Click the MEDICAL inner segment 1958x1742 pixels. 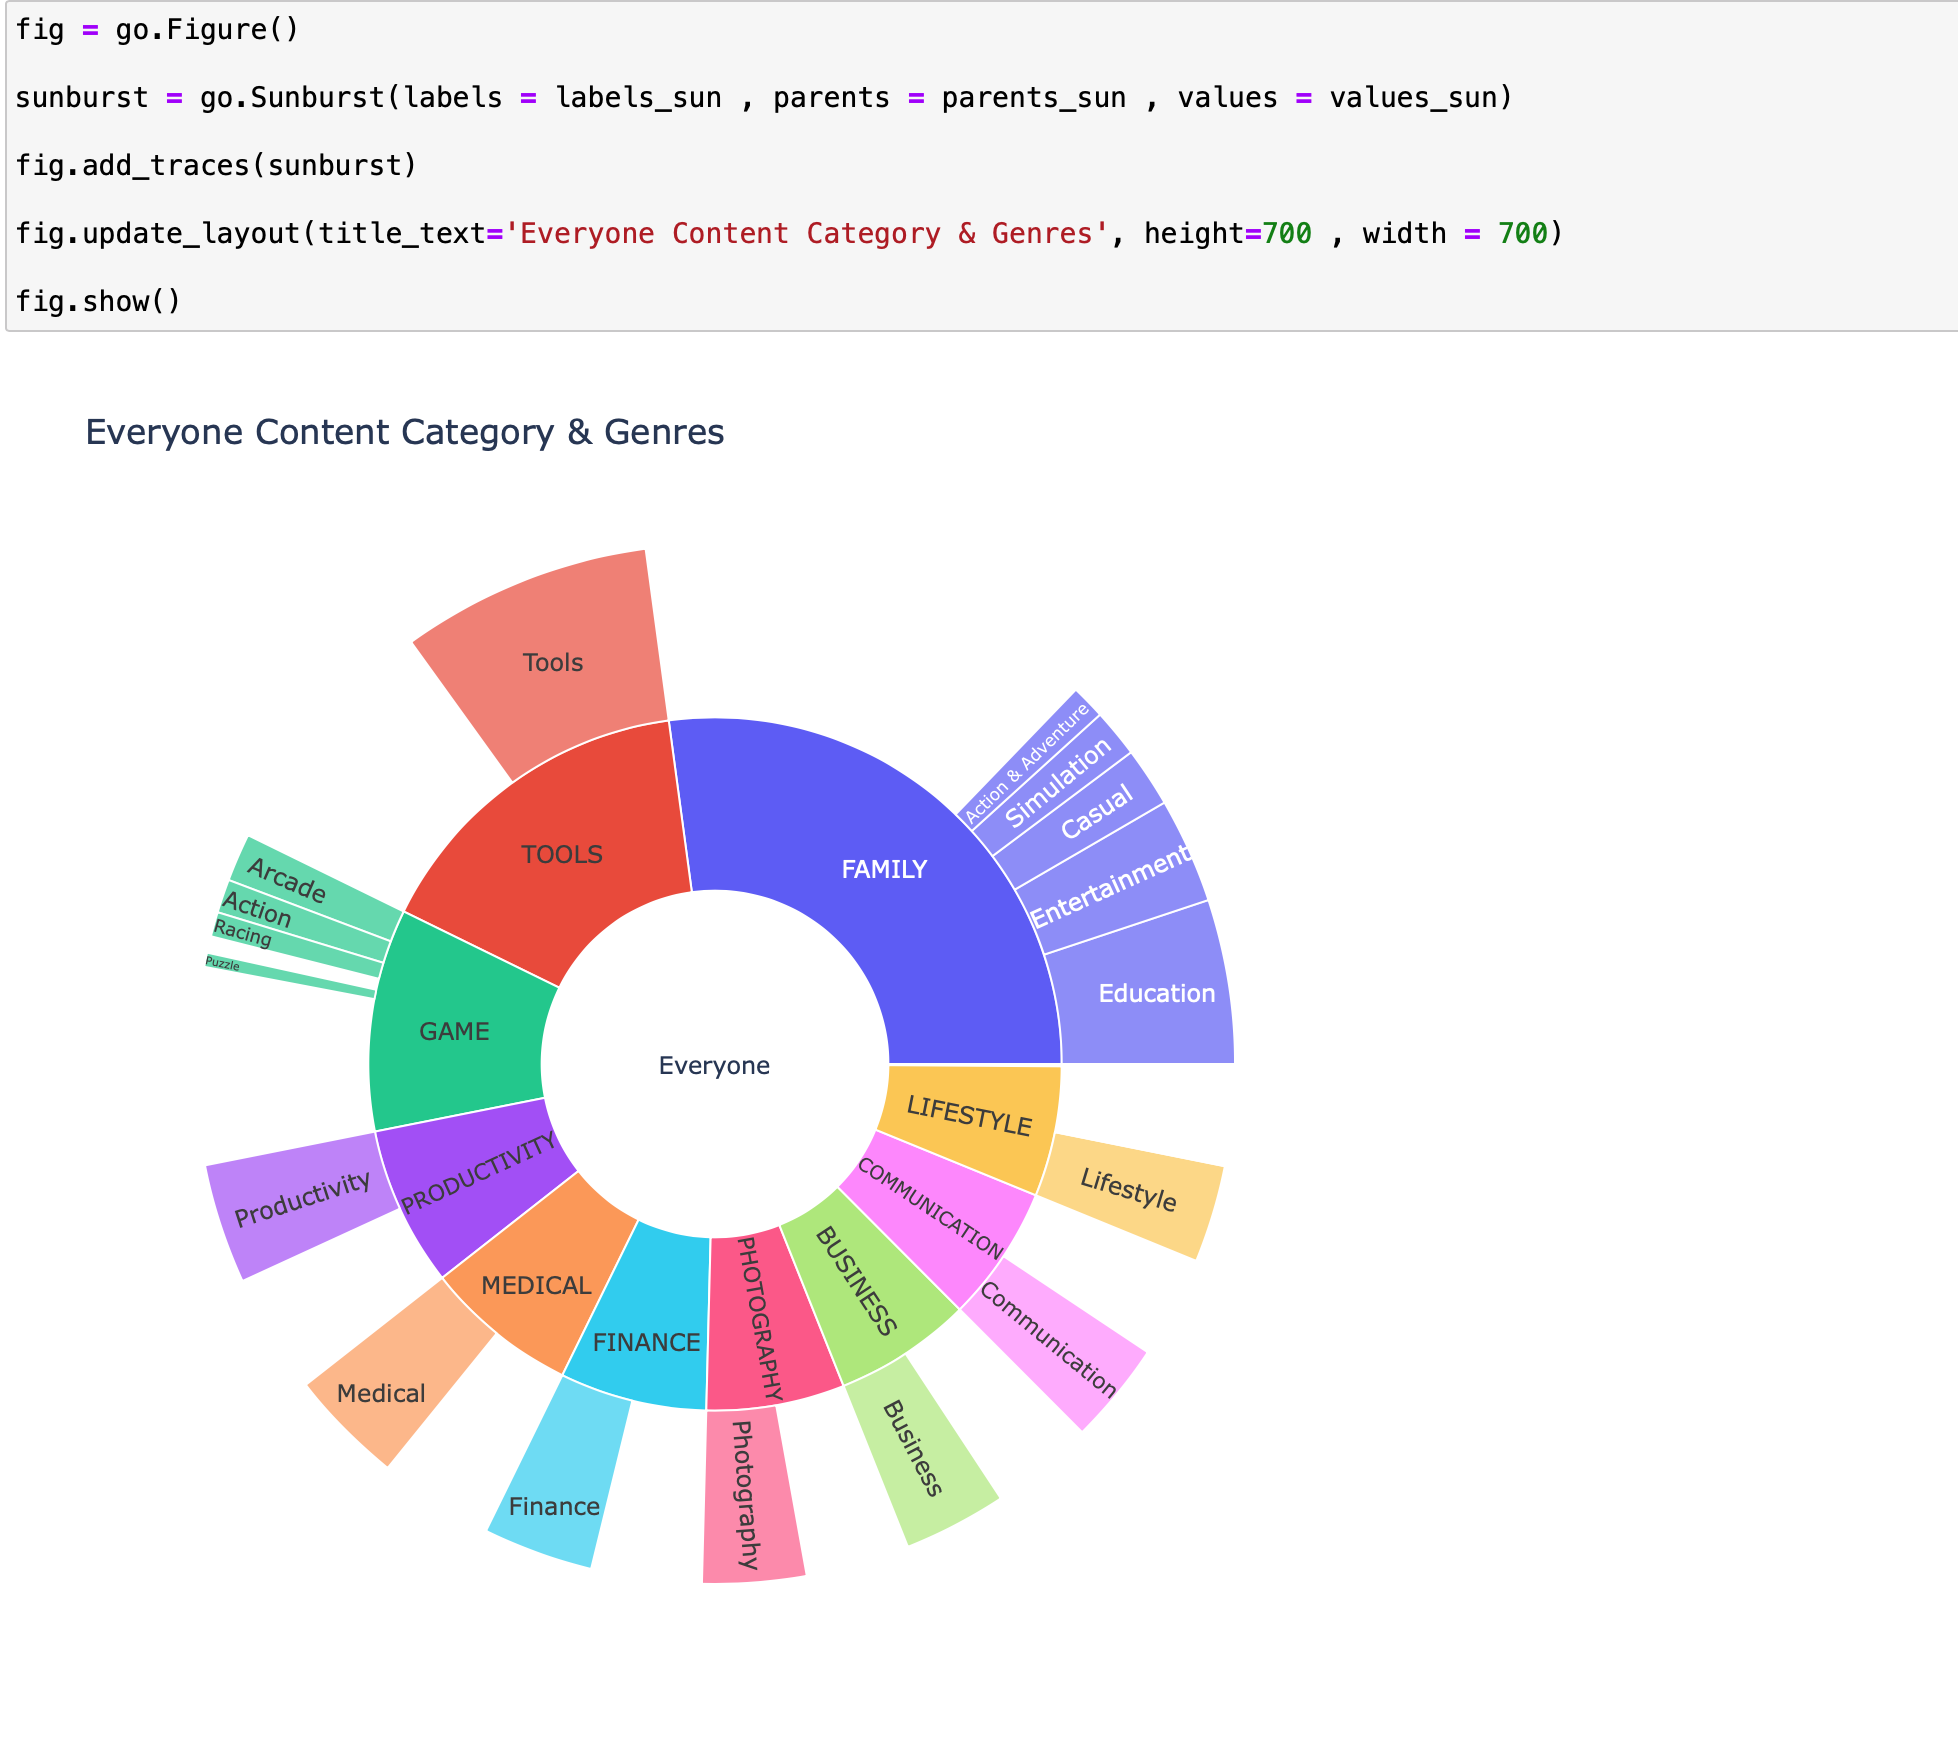536,1285
